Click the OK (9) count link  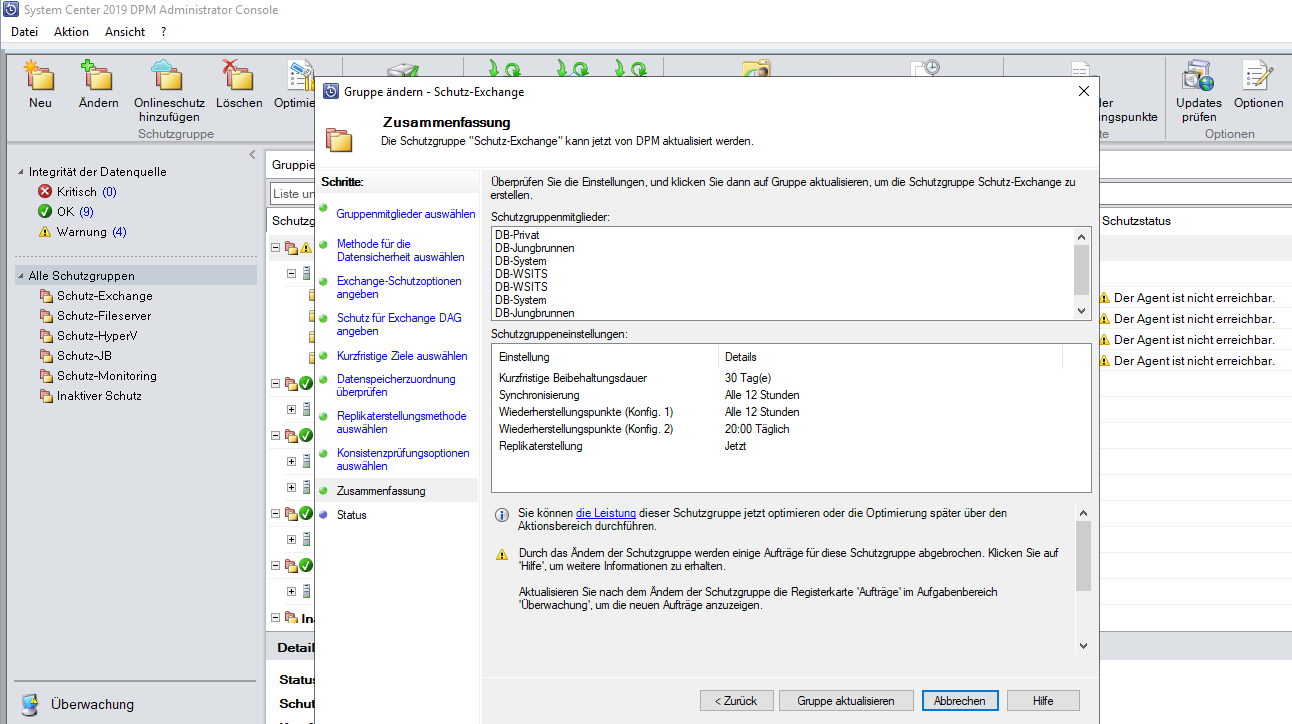pyautogui.click(x=86, y=212)
